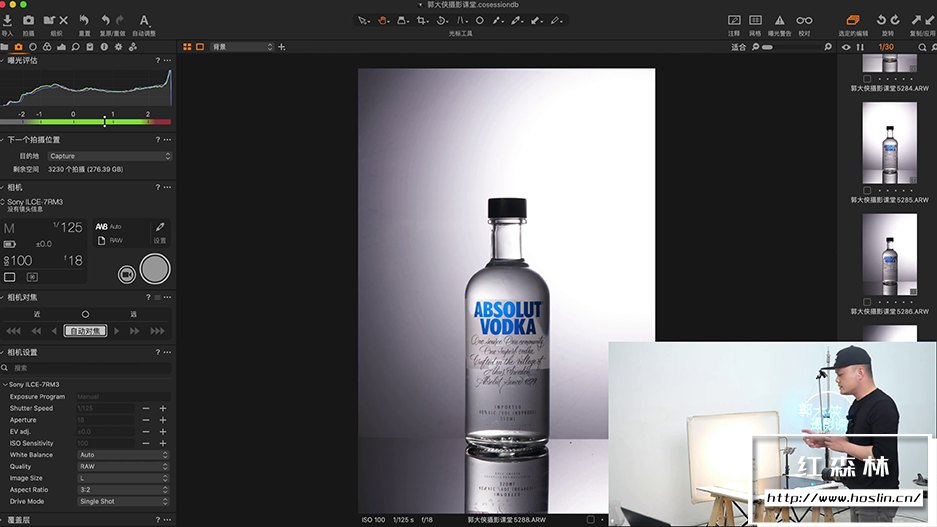Toggle the browser eye visibility icon
The height and width of the screenshot is (527, 937).
click(846, 47)
